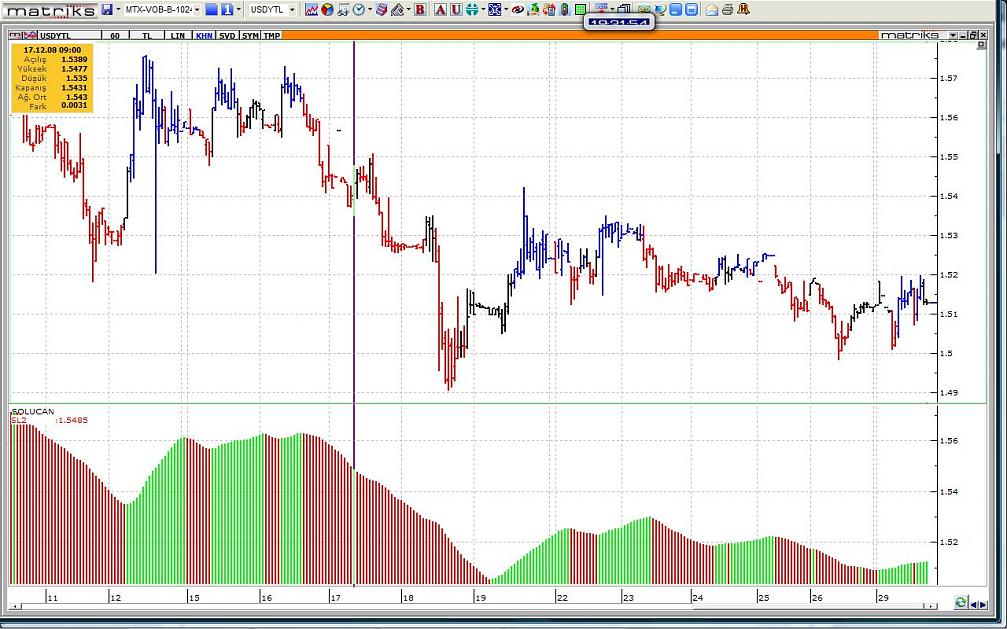Click the TL currency button
The height and width of the screenshot is (629, 1007).
[147, 35]
